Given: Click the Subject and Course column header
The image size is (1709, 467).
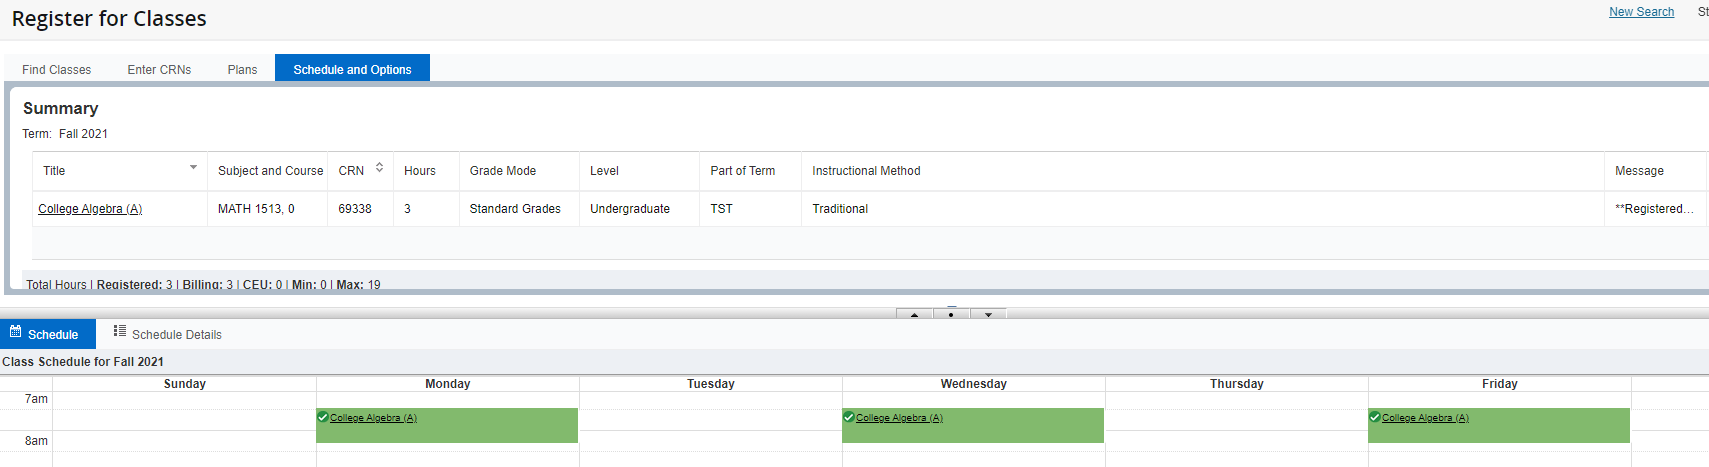Looking at the screenshot, I should [270, 171].
